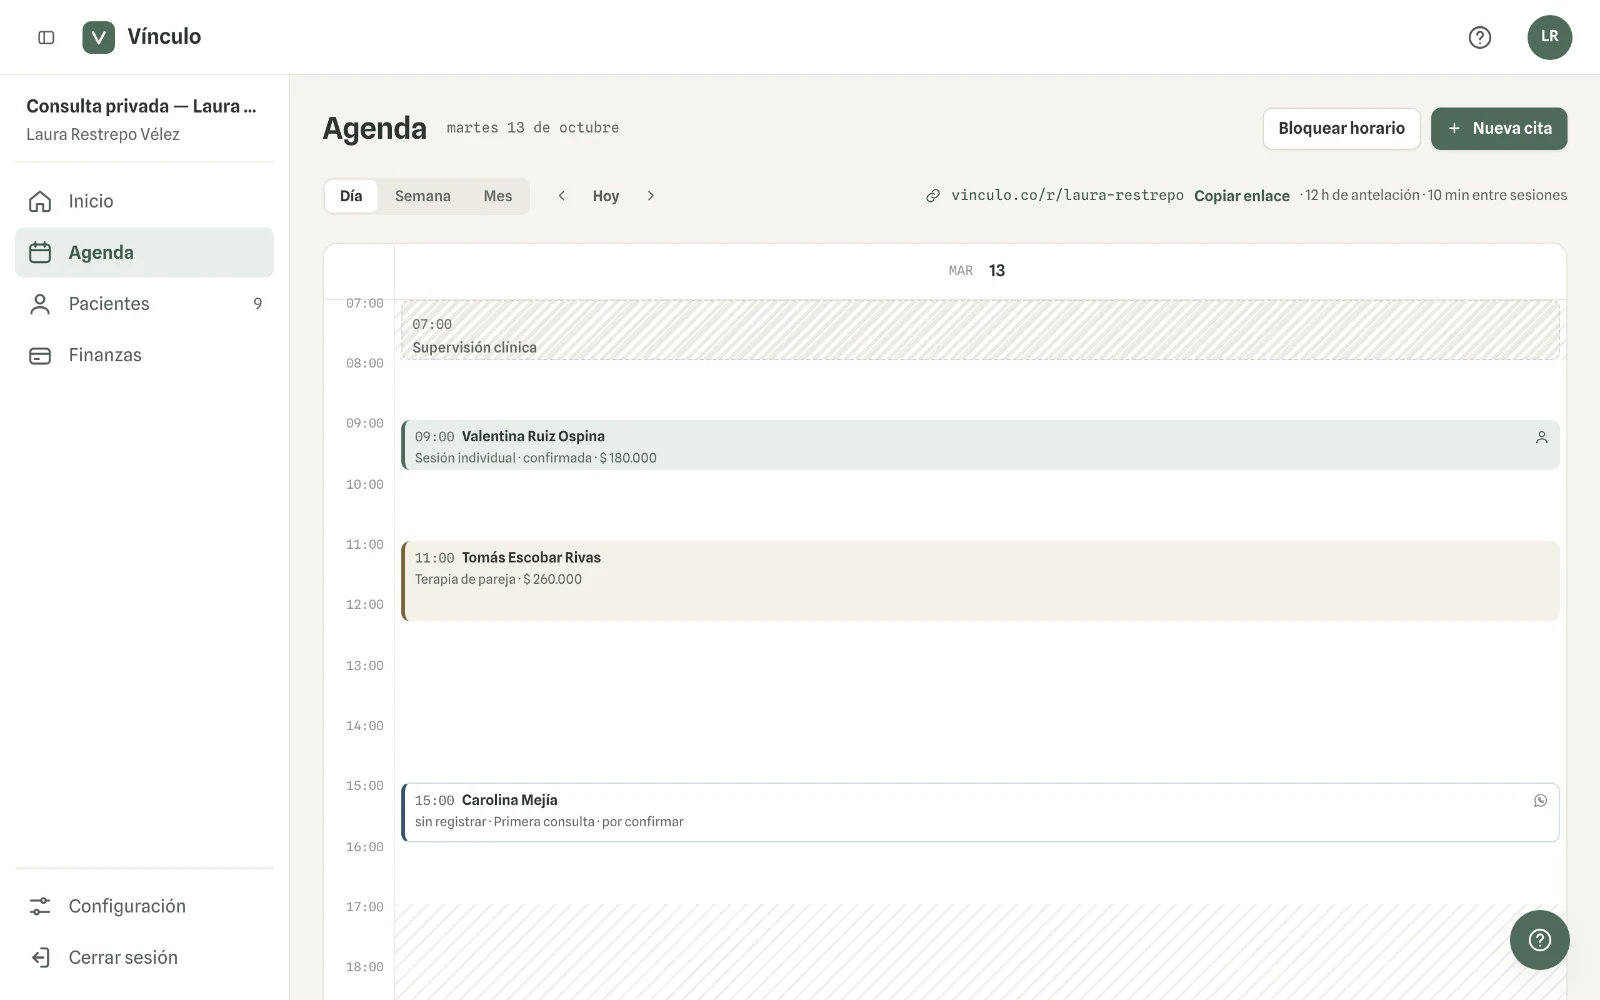Image resolution: width=1600 pixels, height=1000 pixels.
Task: Jump to today with Hoy
Action: click(x=606, y=196)
